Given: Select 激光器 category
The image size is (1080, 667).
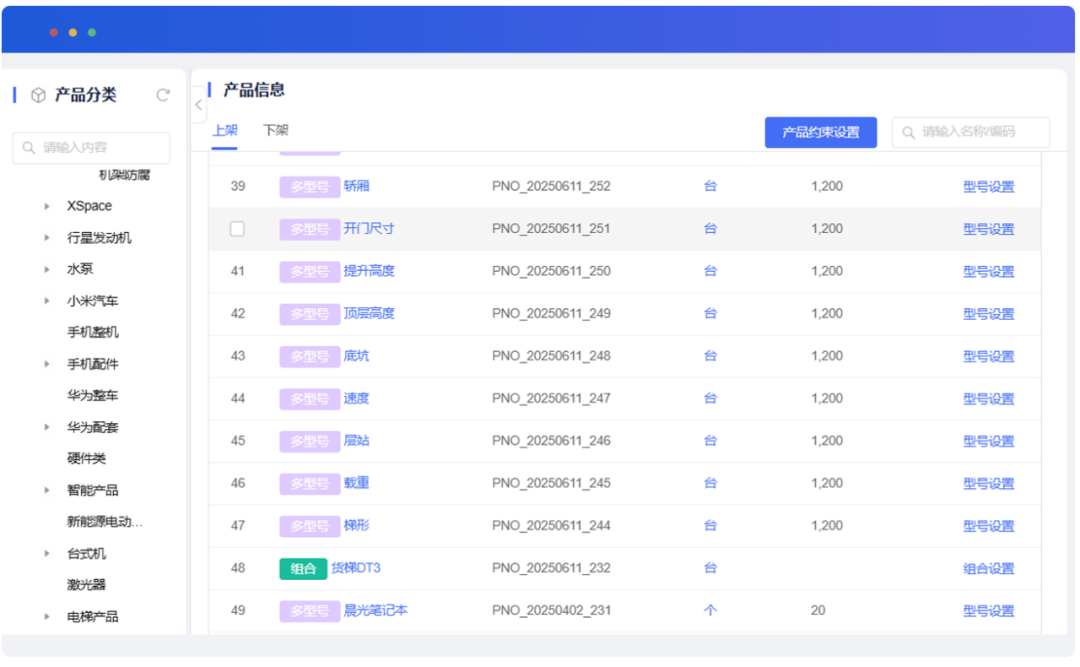Looking at the screenshot, I should (x=86, y=585).
